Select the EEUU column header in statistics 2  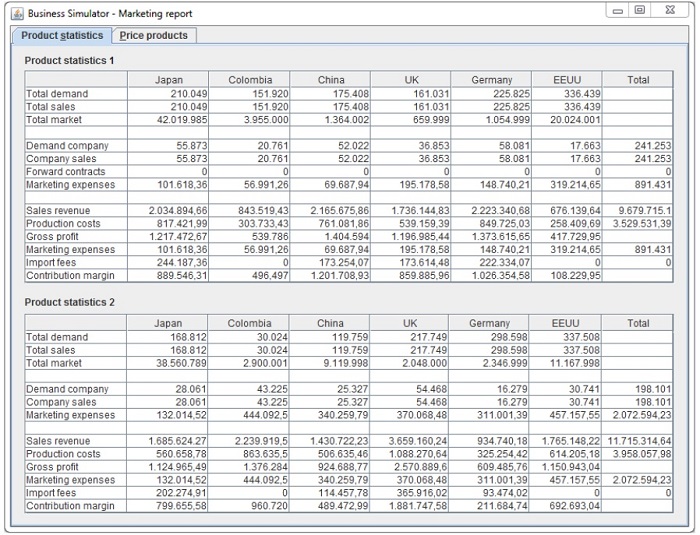[x=565, y=323]
